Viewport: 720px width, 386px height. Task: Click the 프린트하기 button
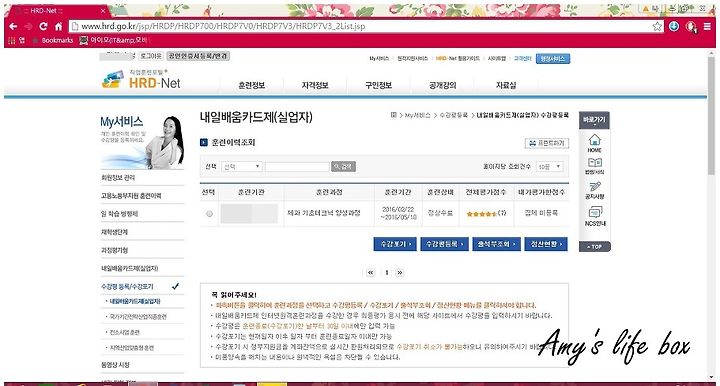[x=547, y=143]
